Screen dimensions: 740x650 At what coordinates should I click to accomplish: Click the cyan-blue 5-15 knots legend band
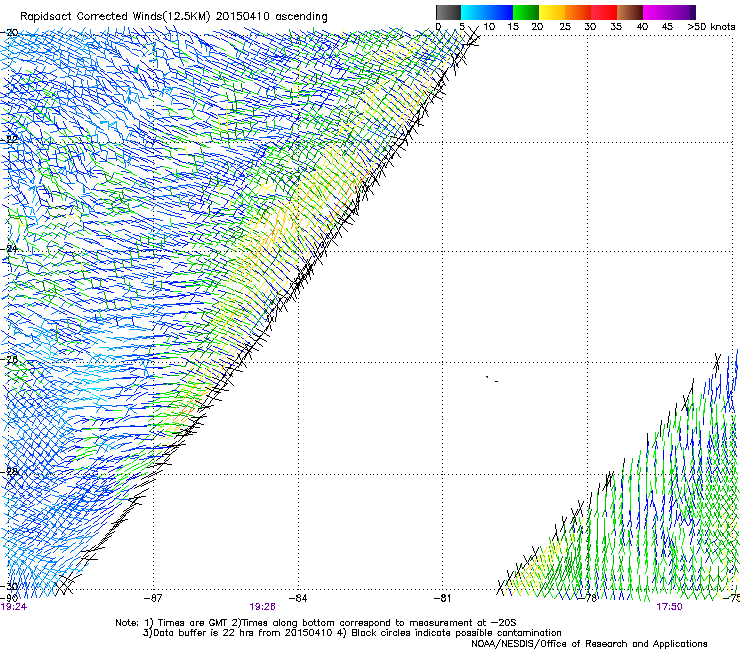(x=487, y=12)
